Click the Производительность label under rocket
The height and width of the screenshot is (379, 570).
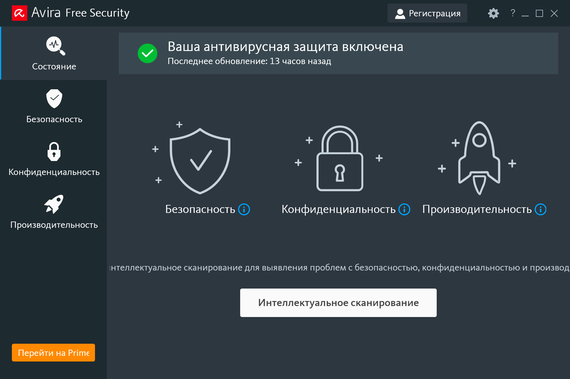click(x=477, y=210)
